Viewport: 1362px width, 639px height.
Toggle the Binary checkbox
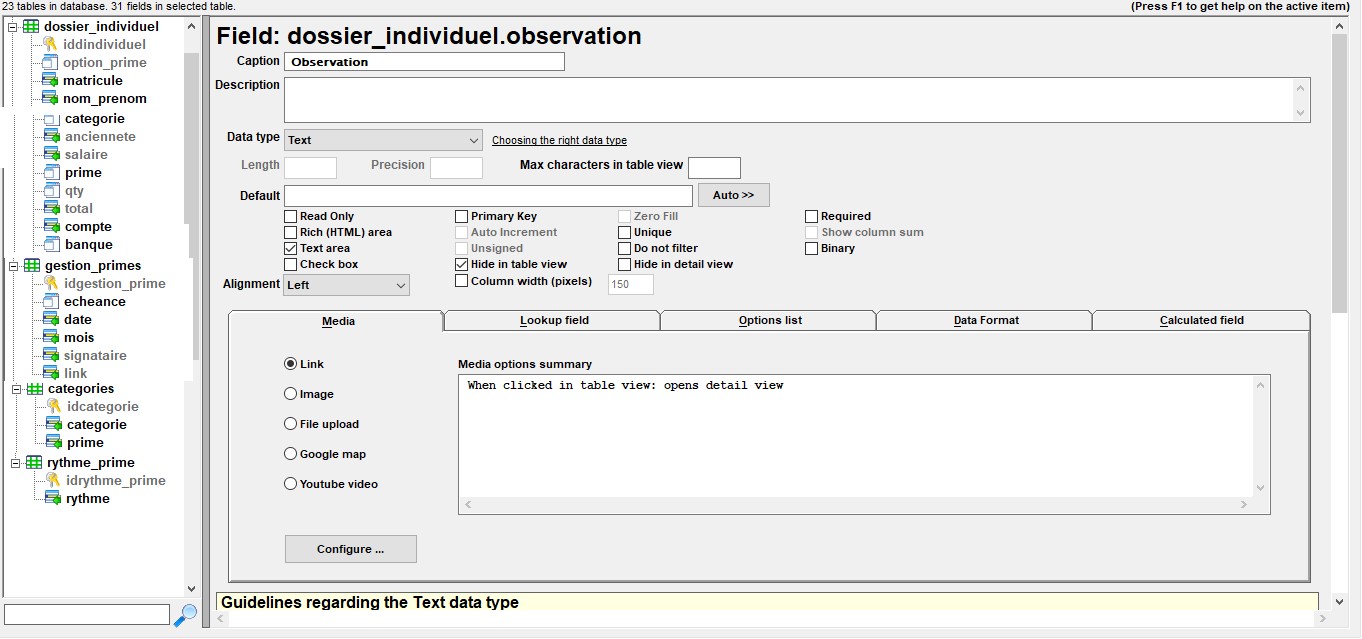click(812, 248)
